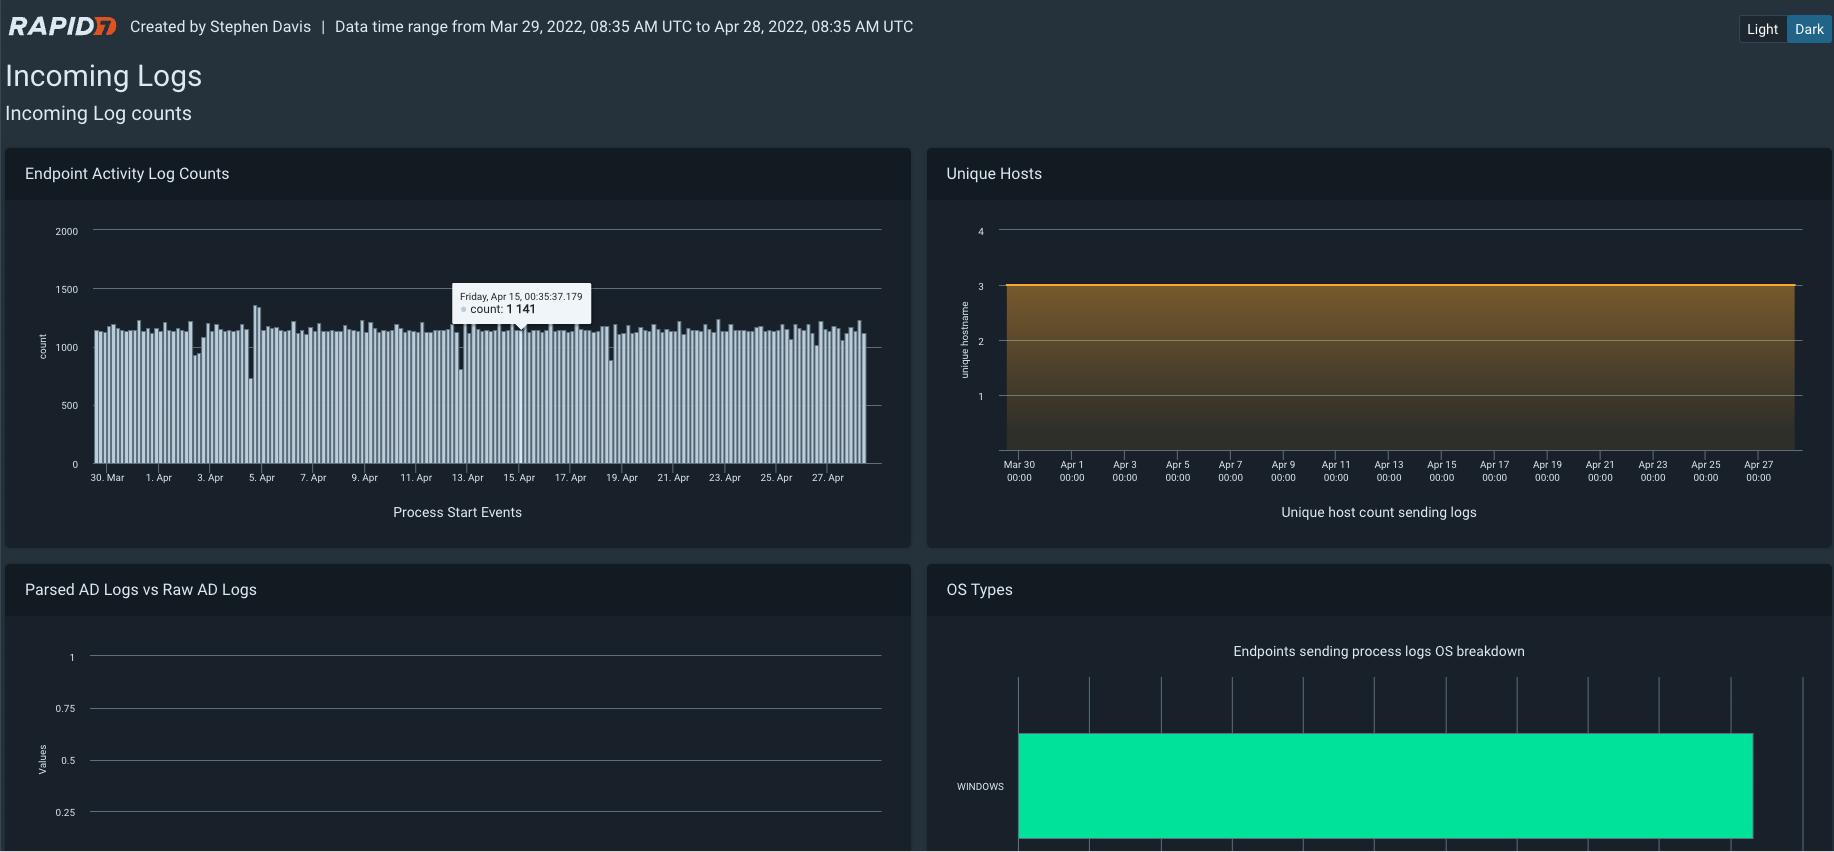This screenshot has height=852, width=1834.
Task: Select the Unique Hosts panel title
Action: 994,174
